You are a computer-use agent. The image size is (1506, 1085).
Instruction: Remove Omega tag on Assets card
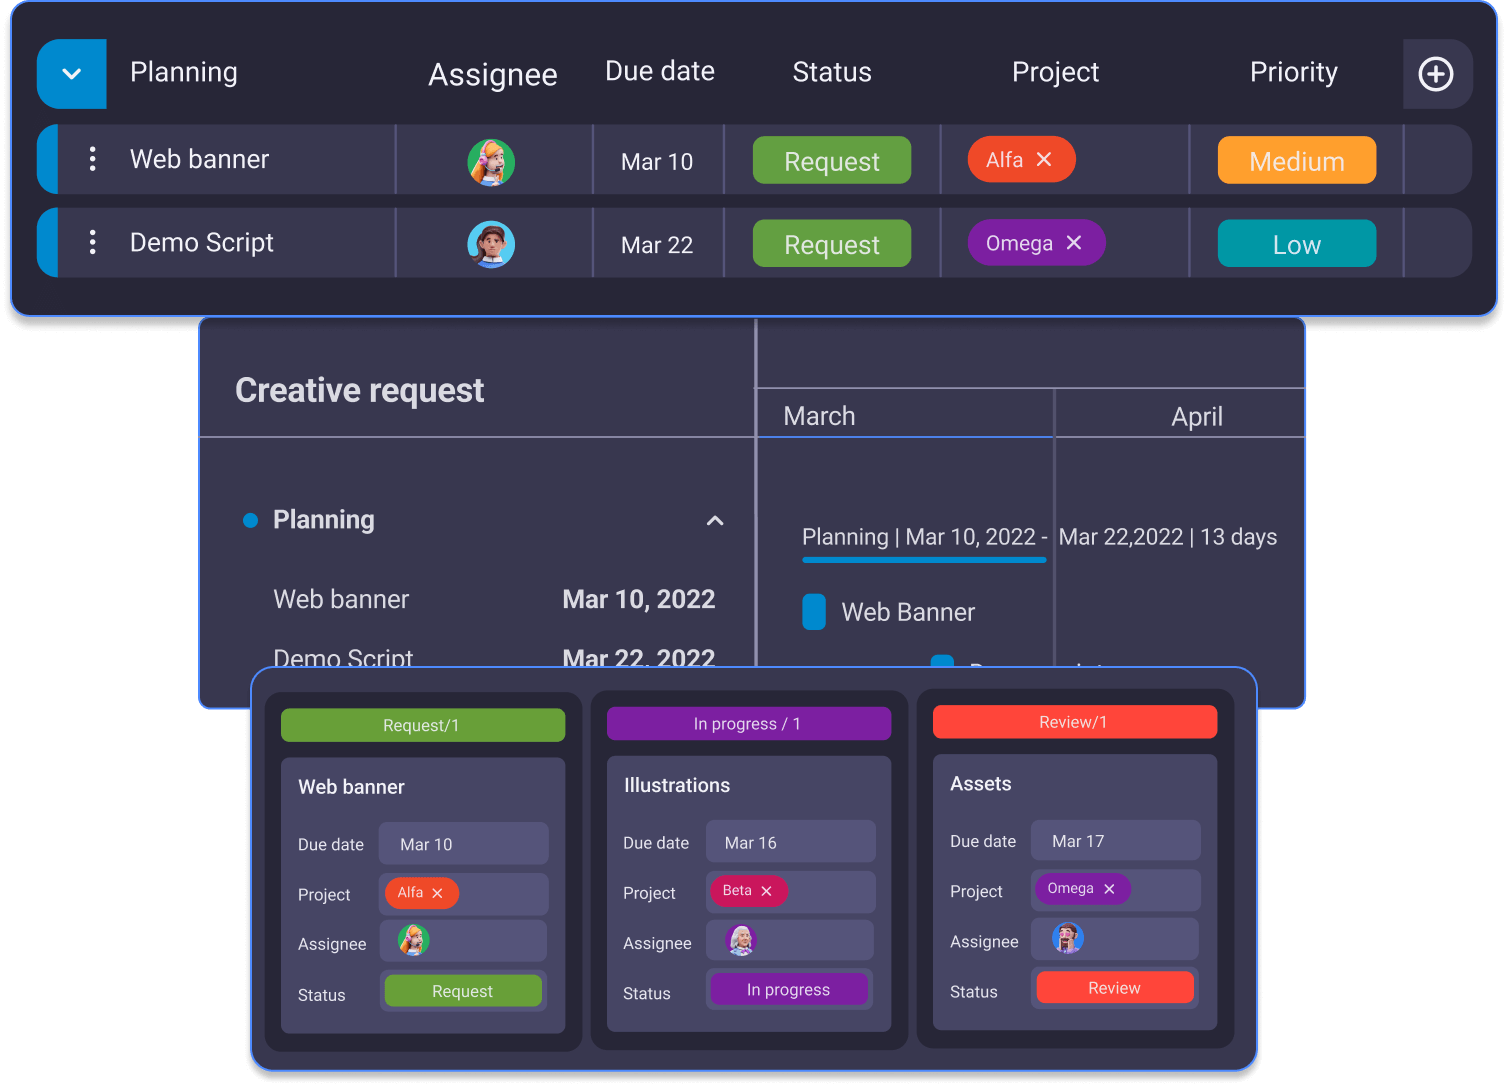coord(1109,889)
